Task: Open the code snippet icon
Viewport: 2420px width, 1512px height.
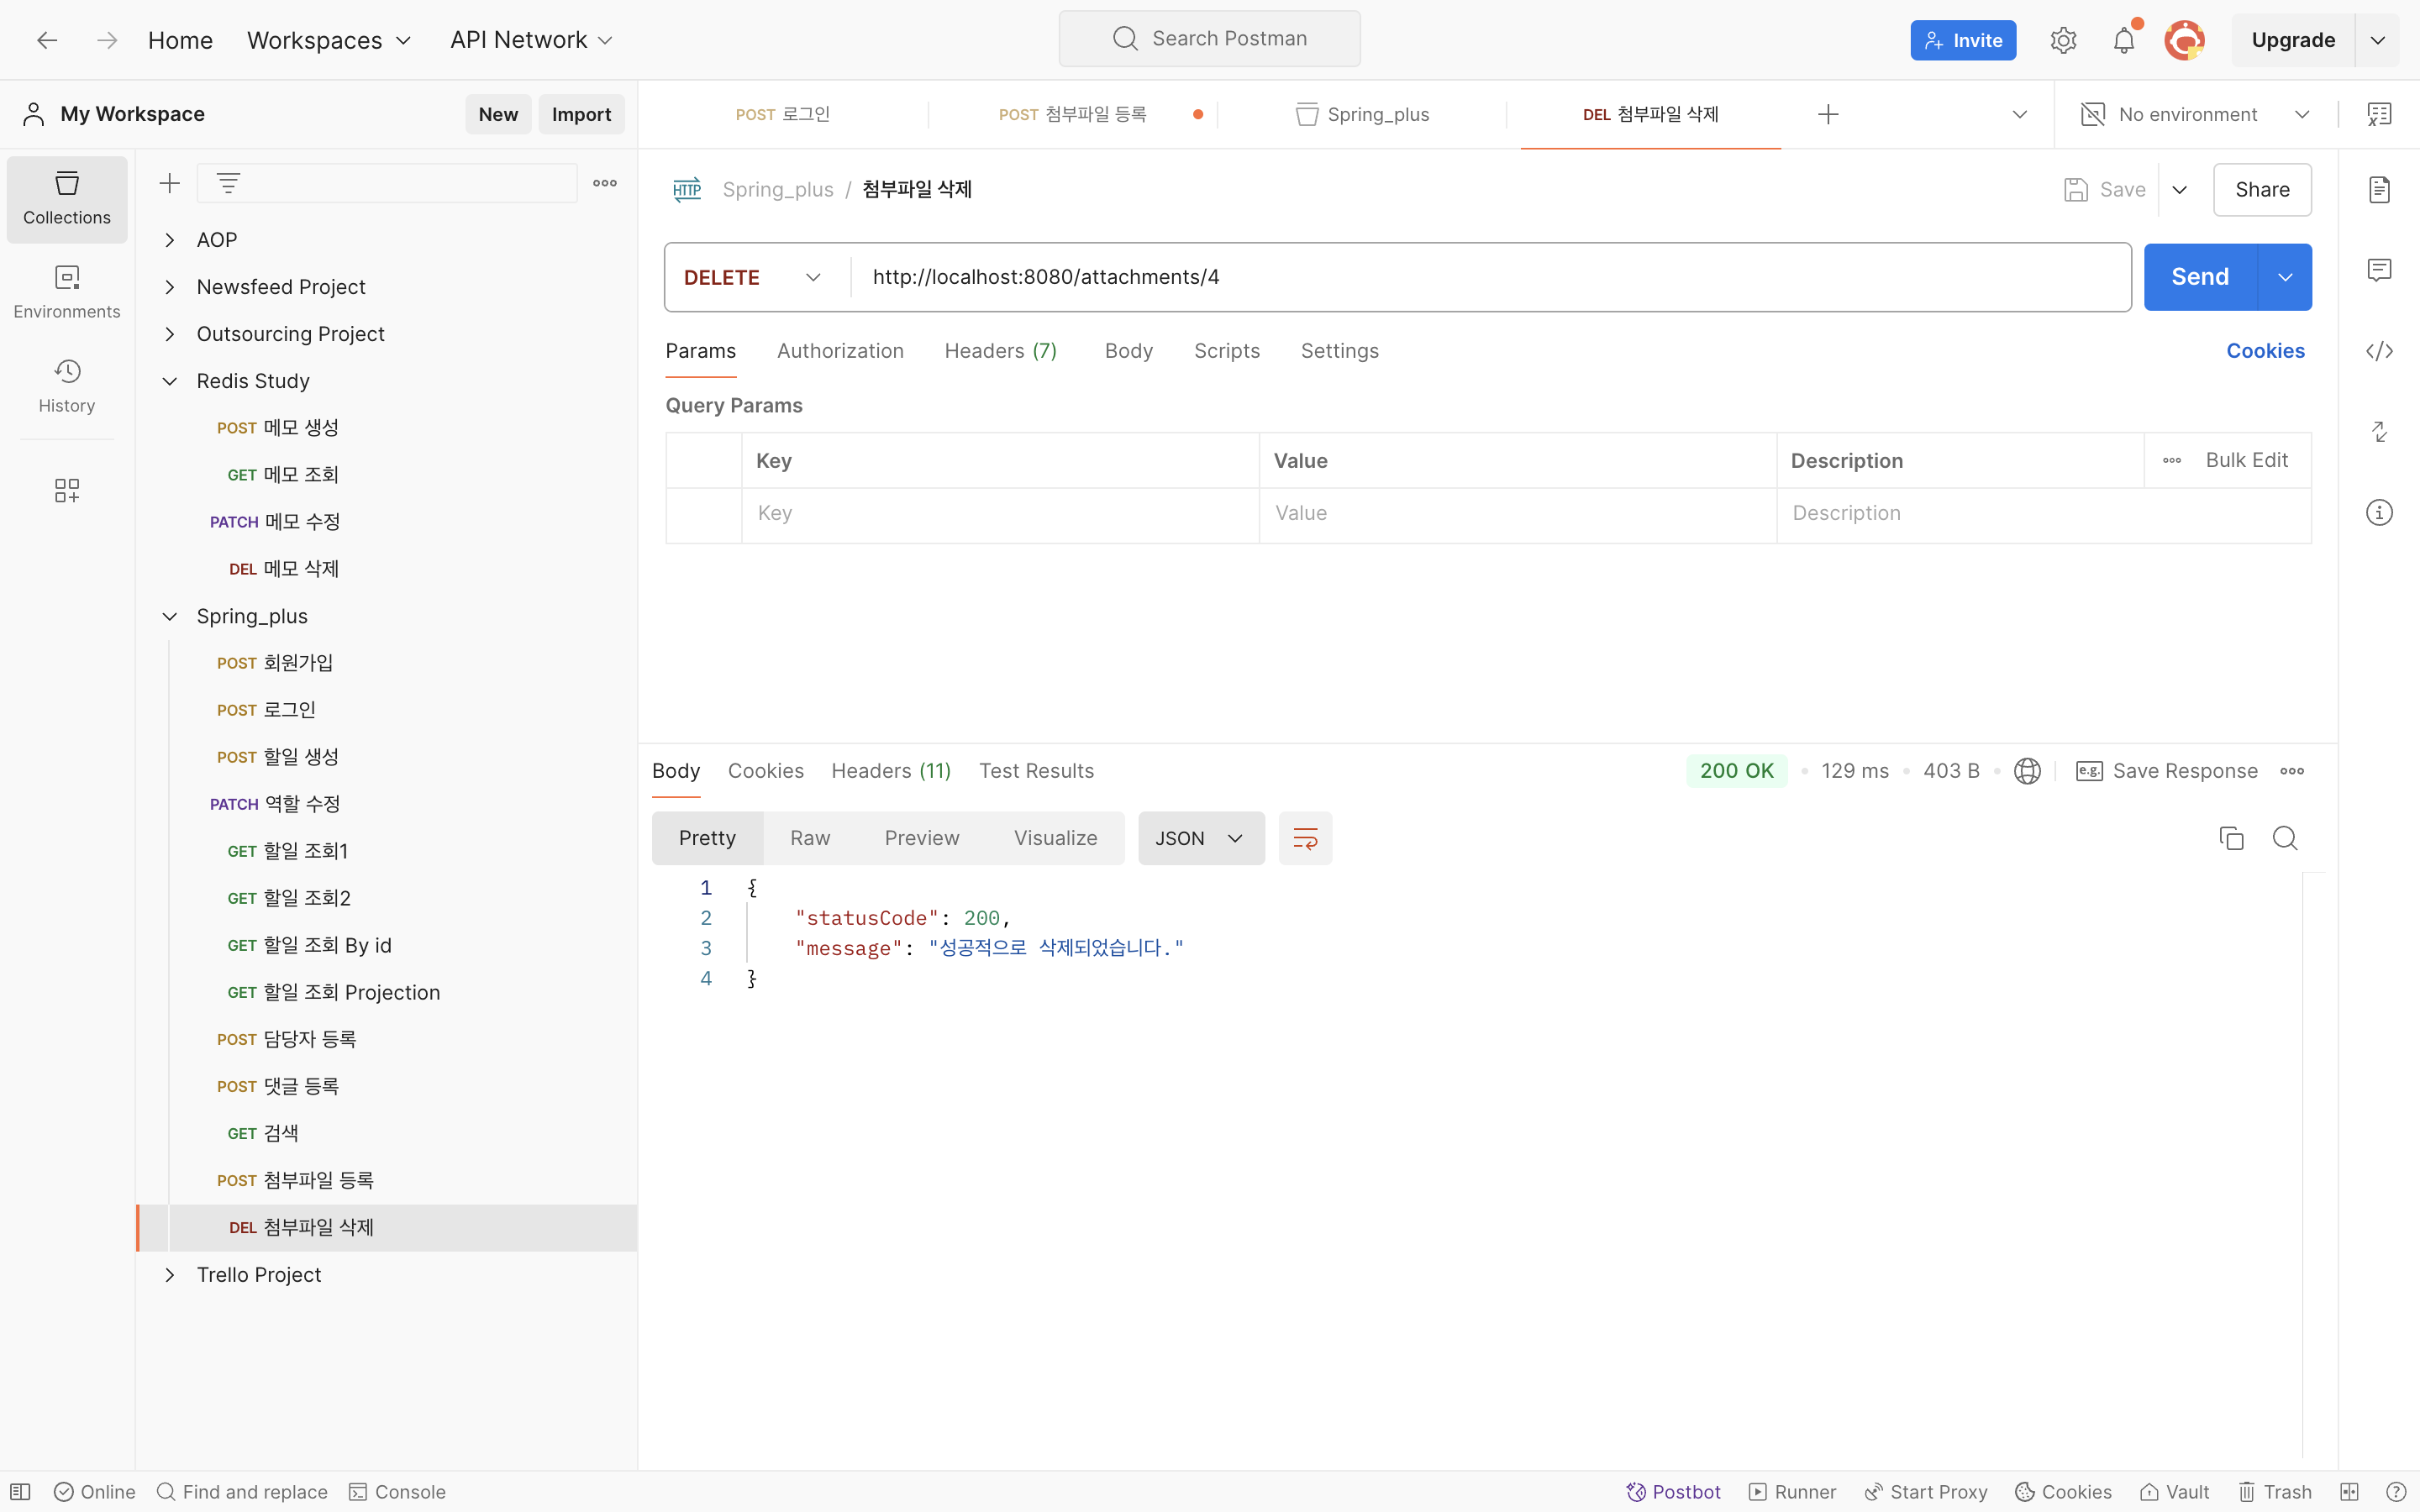Action: pos(2379,351)
